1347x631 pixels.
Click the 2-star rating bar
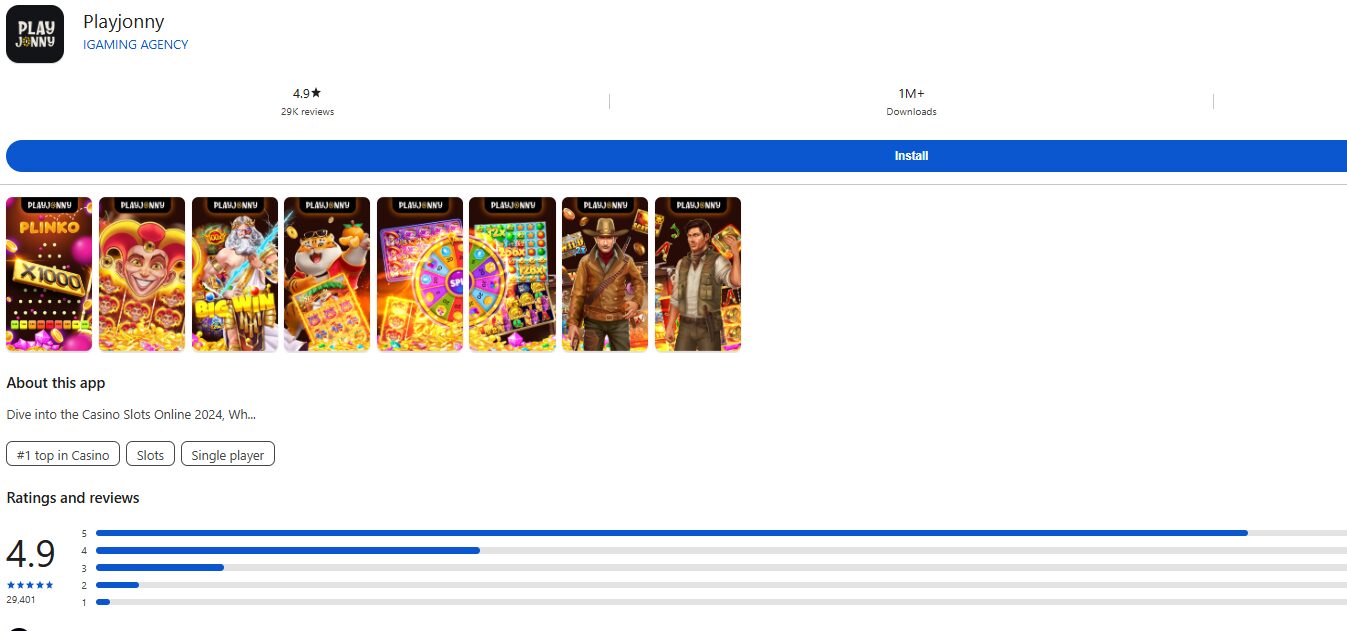pos(721,585)
